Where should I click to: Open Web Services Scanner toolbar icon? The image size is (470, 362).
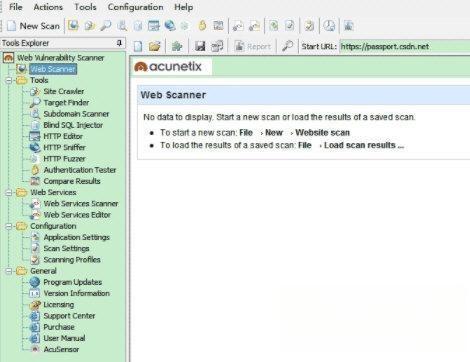238,26
